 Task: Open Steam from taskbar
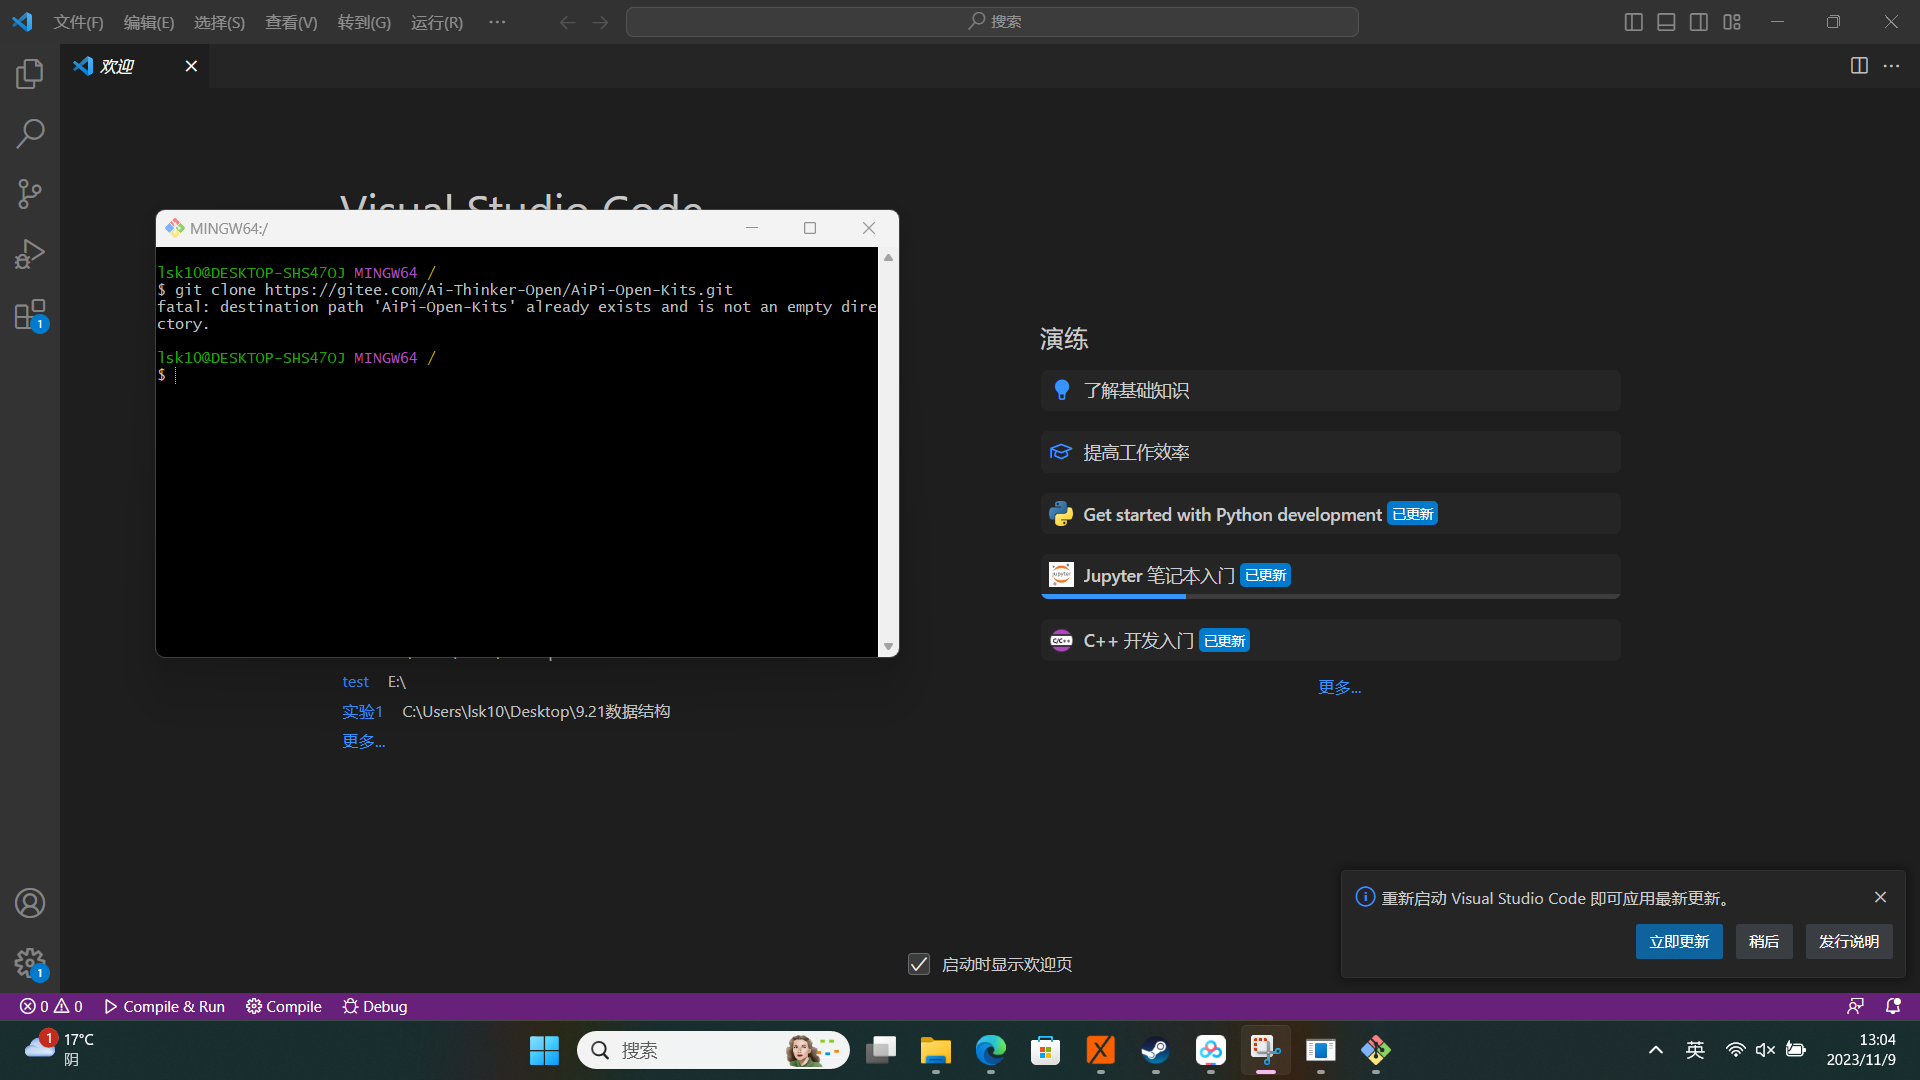(1156, 1050)
